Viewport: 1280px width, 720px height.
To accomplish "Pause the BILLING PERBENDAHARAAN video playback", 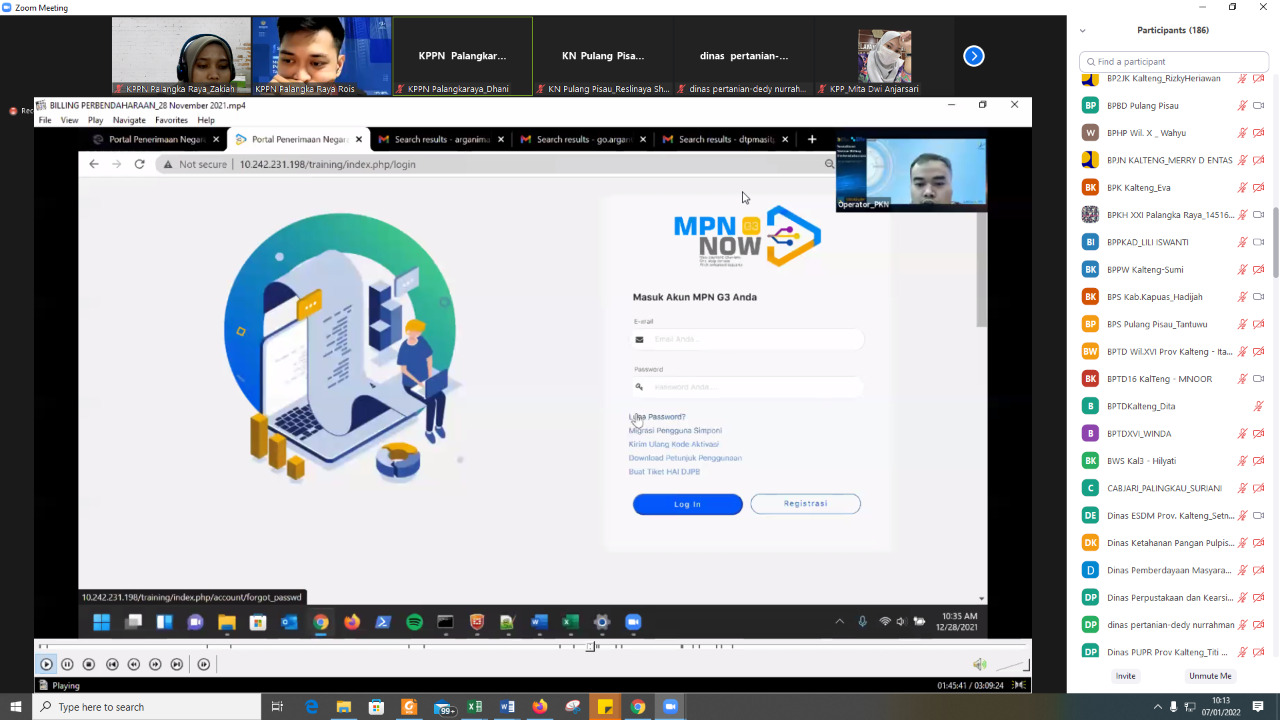I will click(x=67, y=664).
